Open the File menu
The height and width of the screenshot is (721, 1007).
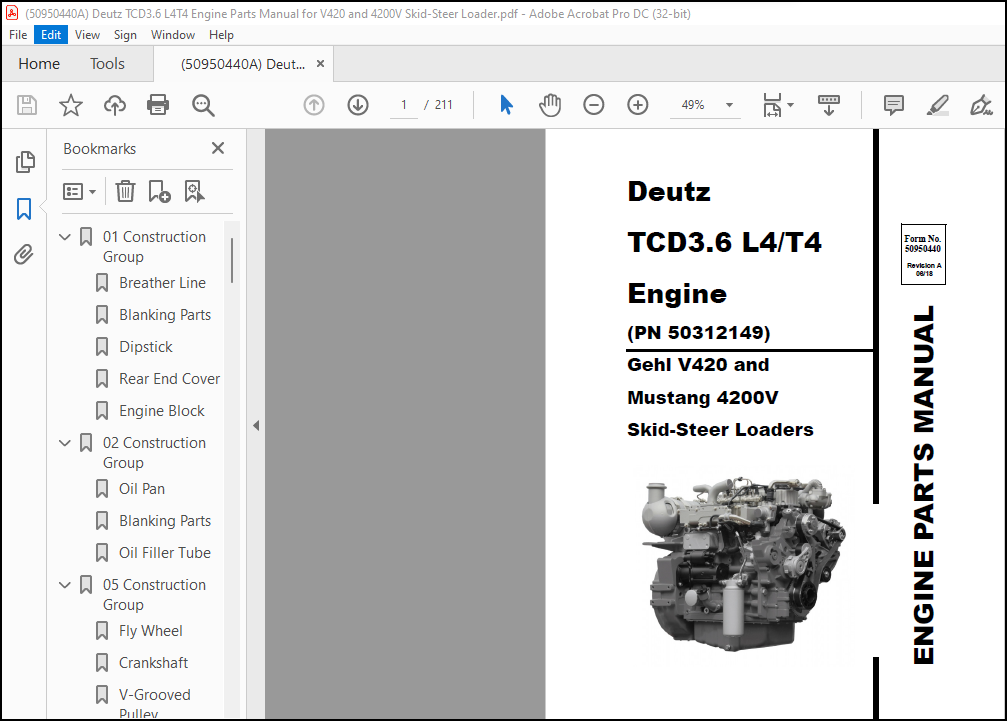click(x=18, y=35)
